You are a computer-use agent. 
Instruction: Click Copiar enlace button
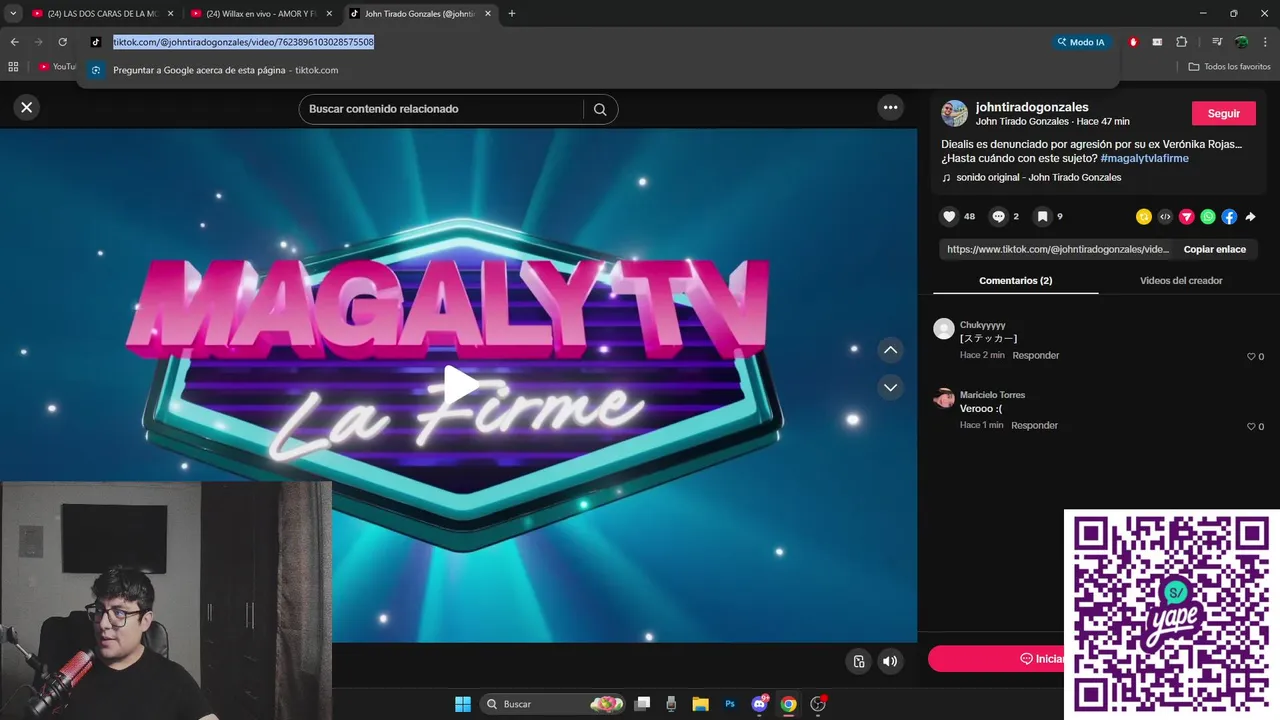pyautogui.click(x=1214, y=249)
